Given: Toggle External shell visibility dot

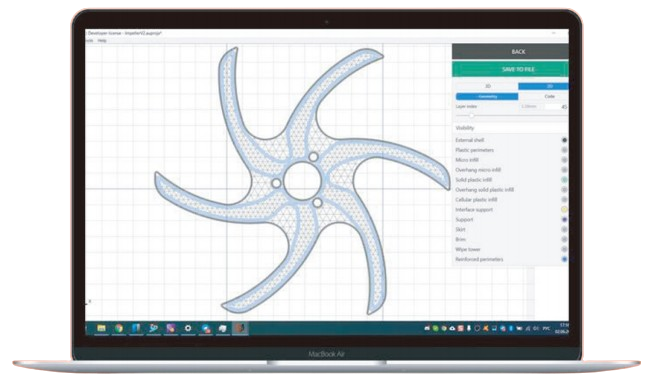Looking at the screenshot, I should (x=564, y=140).
